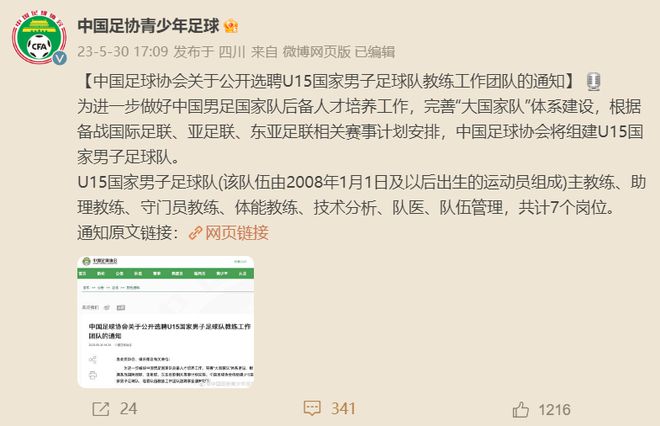Click the bracketed U15 headline text
The width and height of the screenshot is (660, 426).
pyautogui.click(x=330, y=81)
